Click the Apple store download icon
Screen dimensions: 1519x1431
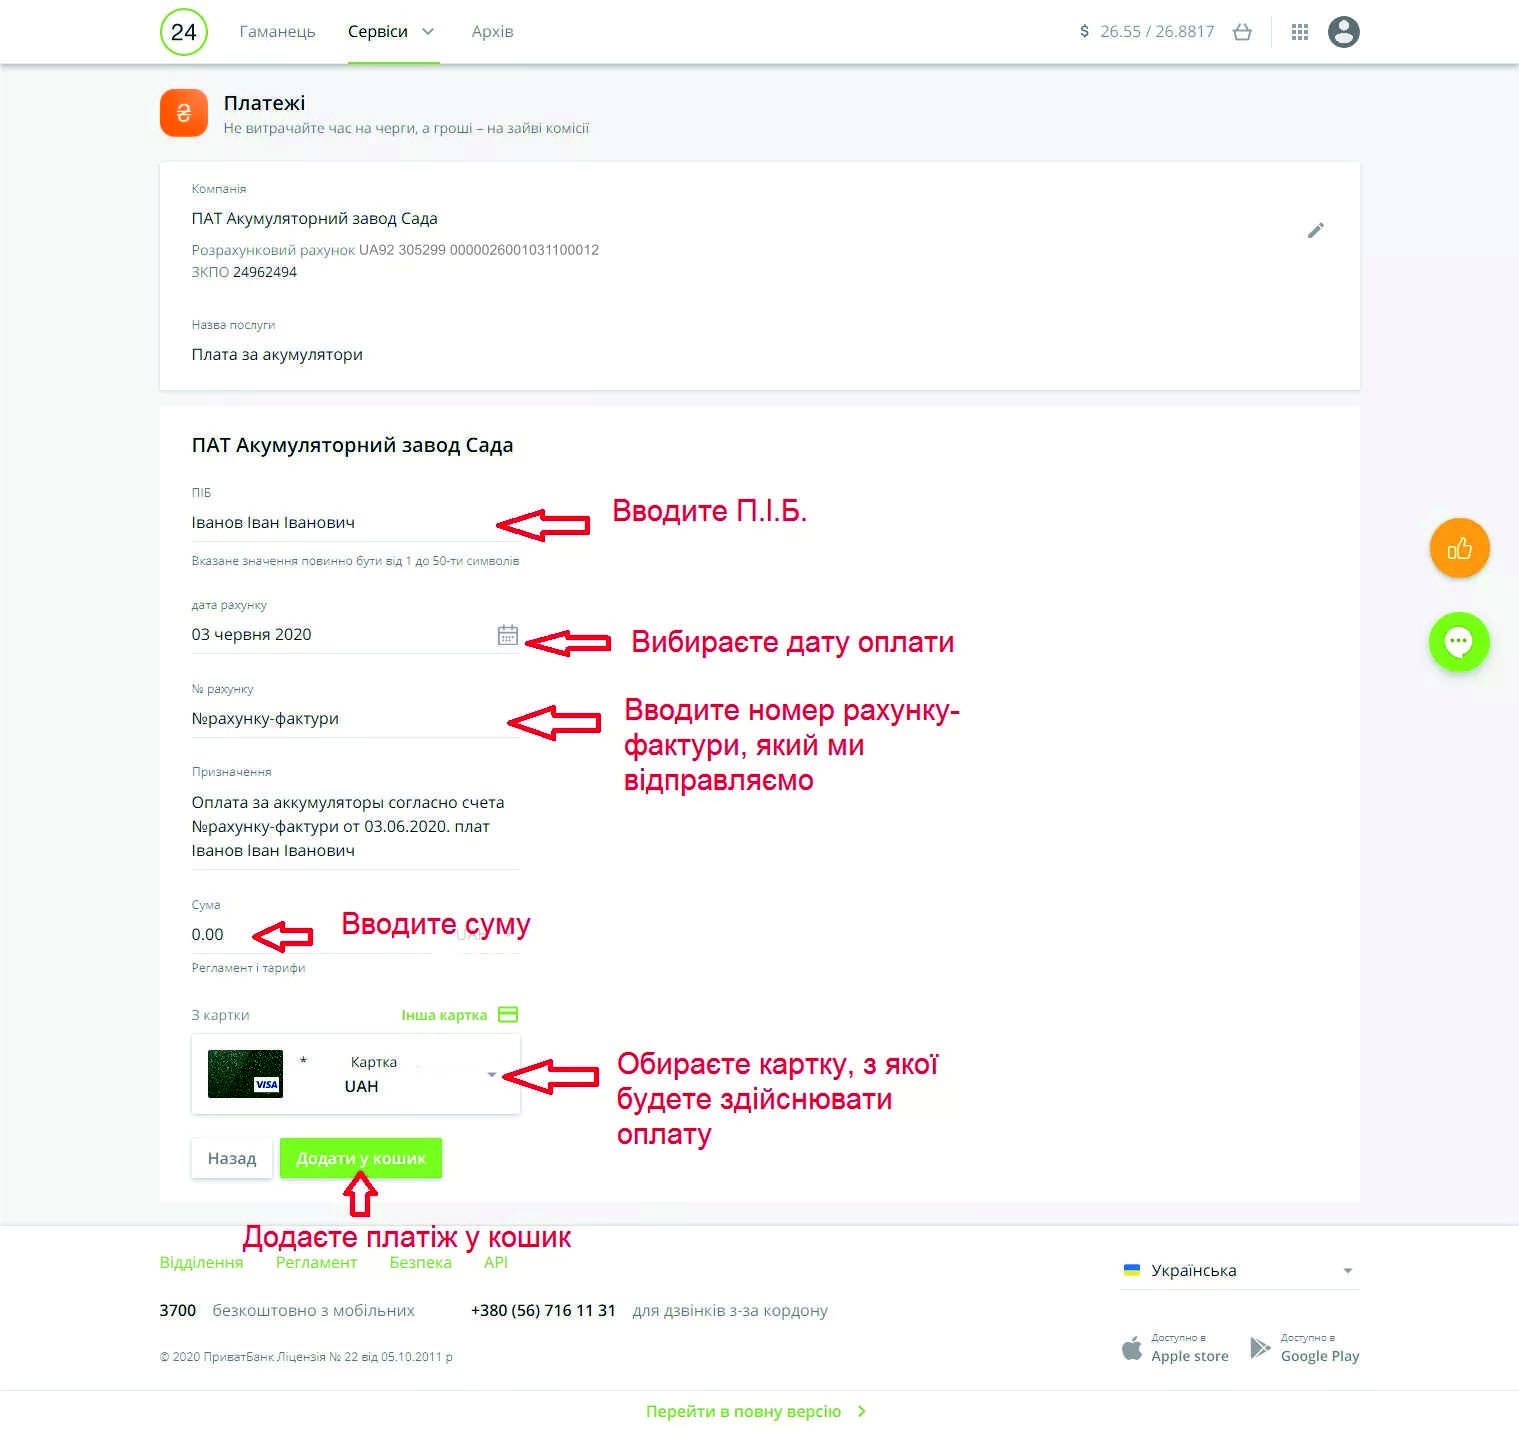point(1132,1348)
